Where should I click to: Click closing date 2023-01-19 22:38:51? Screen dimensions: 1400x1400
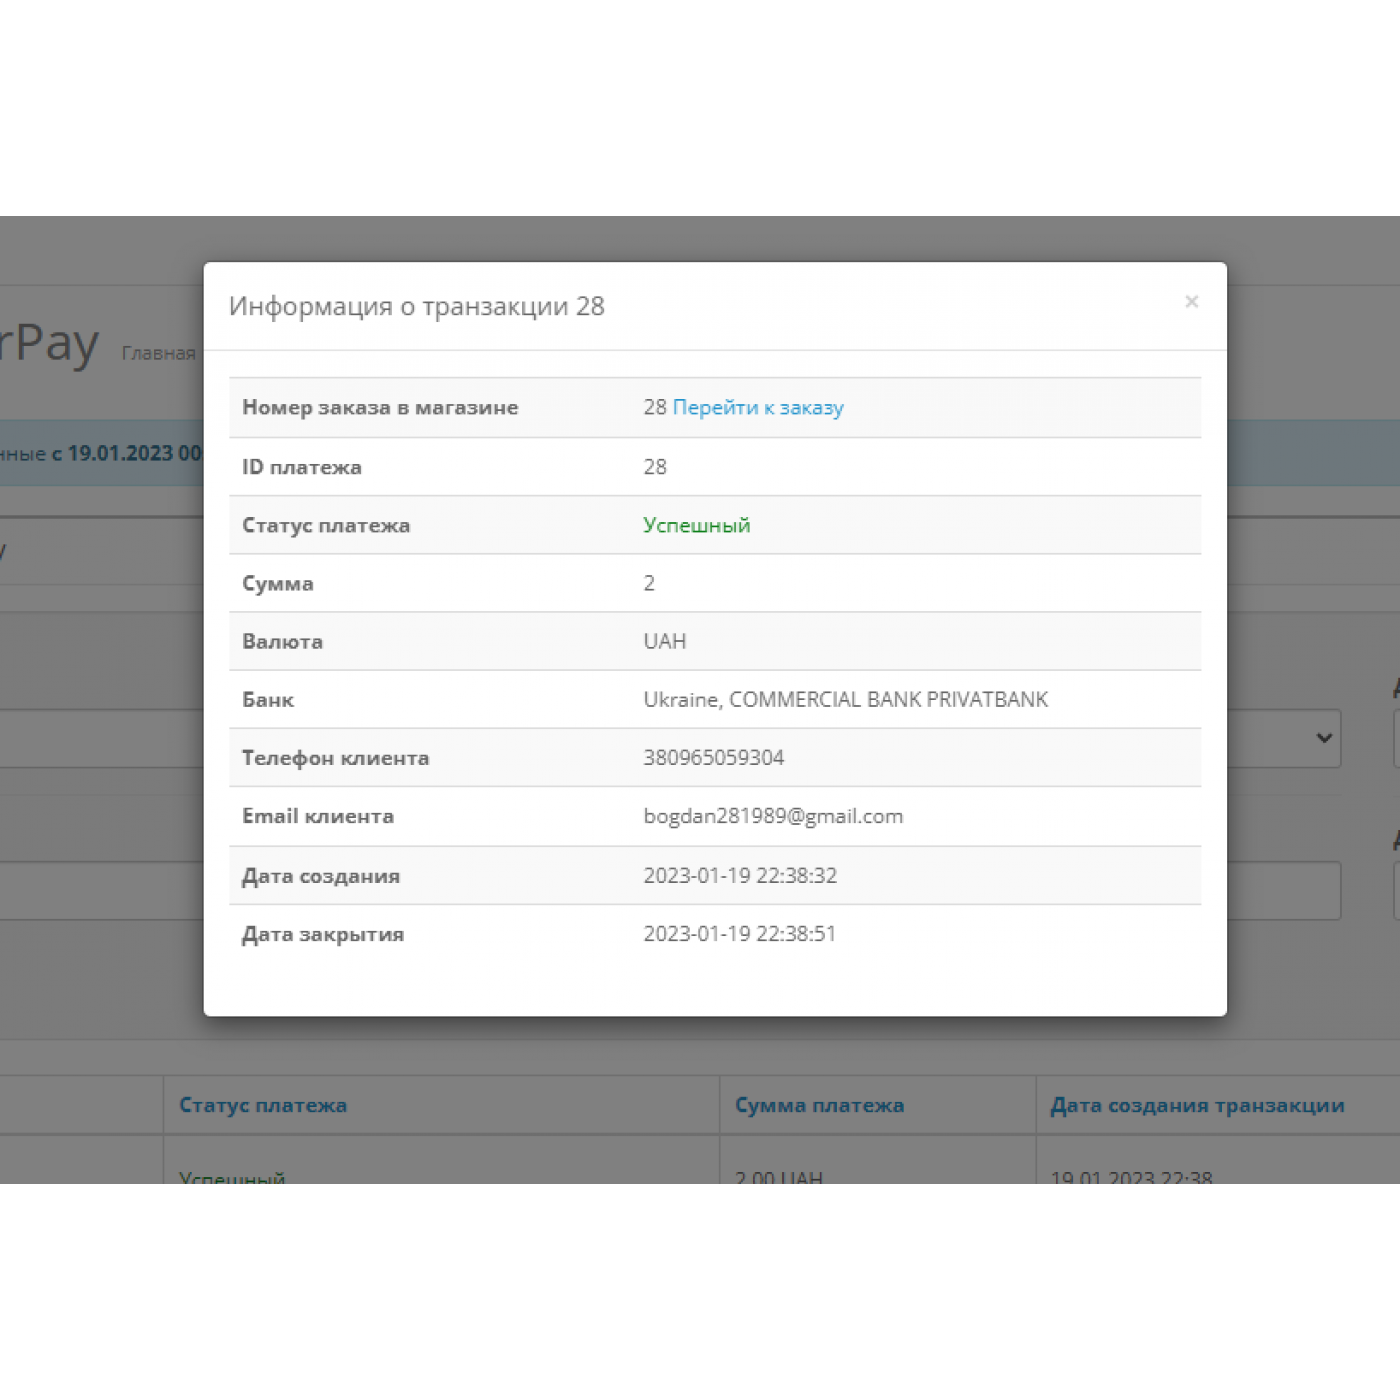pyautogui.click(x=739, y=934)
